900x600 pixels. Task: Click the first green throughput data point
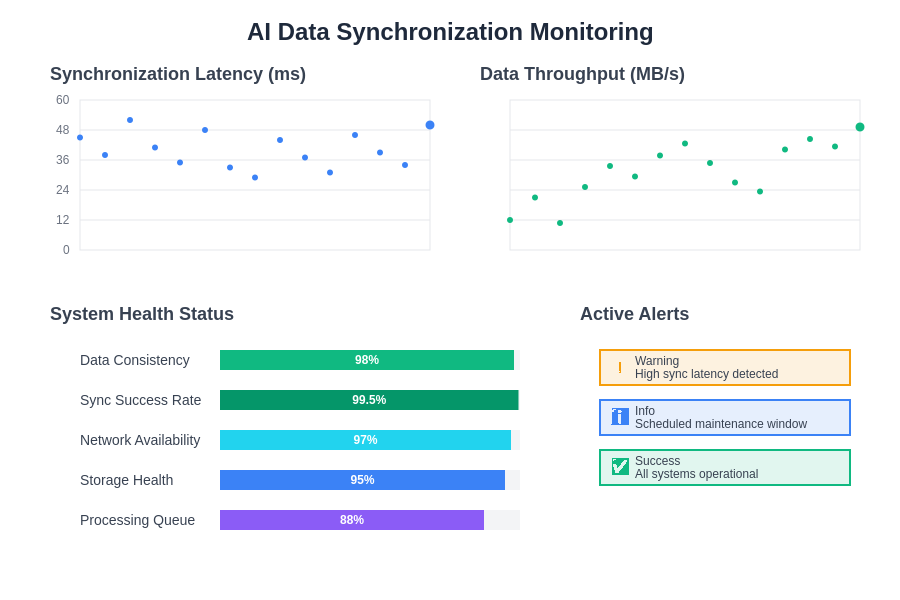[x=510, y=220]
